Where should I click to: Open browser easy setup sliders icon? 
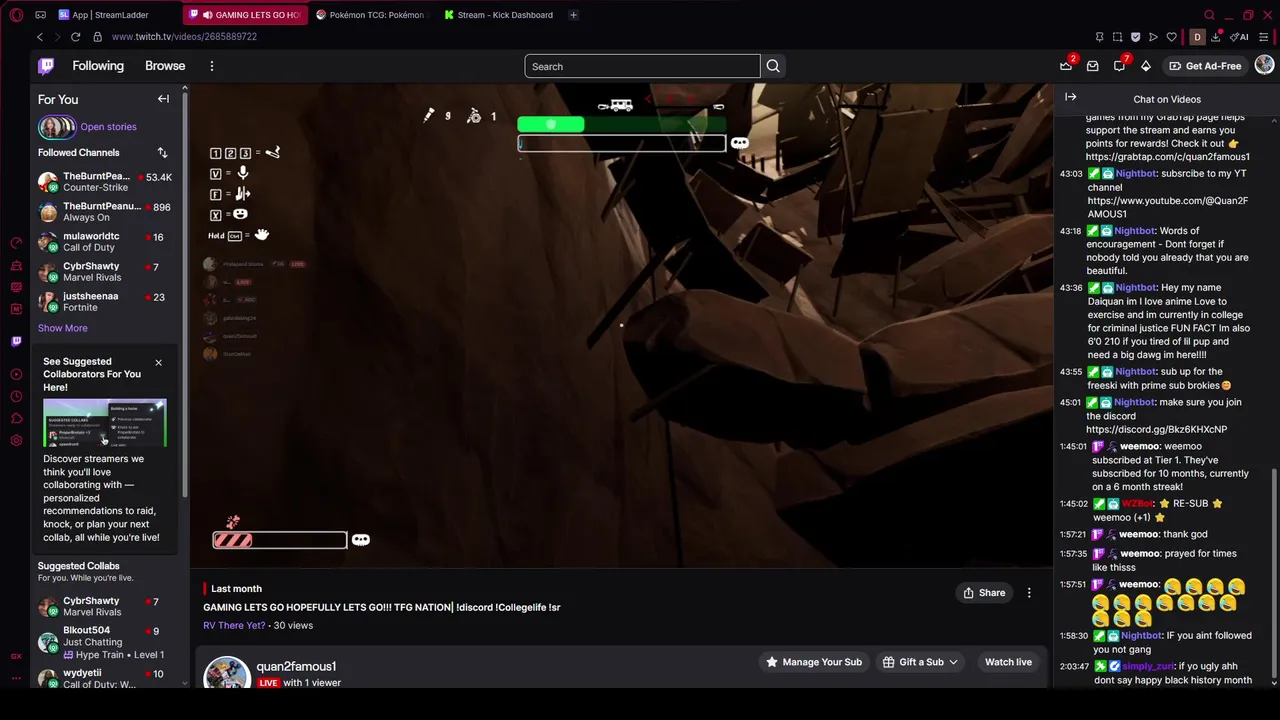click(x=1266, y=37)
